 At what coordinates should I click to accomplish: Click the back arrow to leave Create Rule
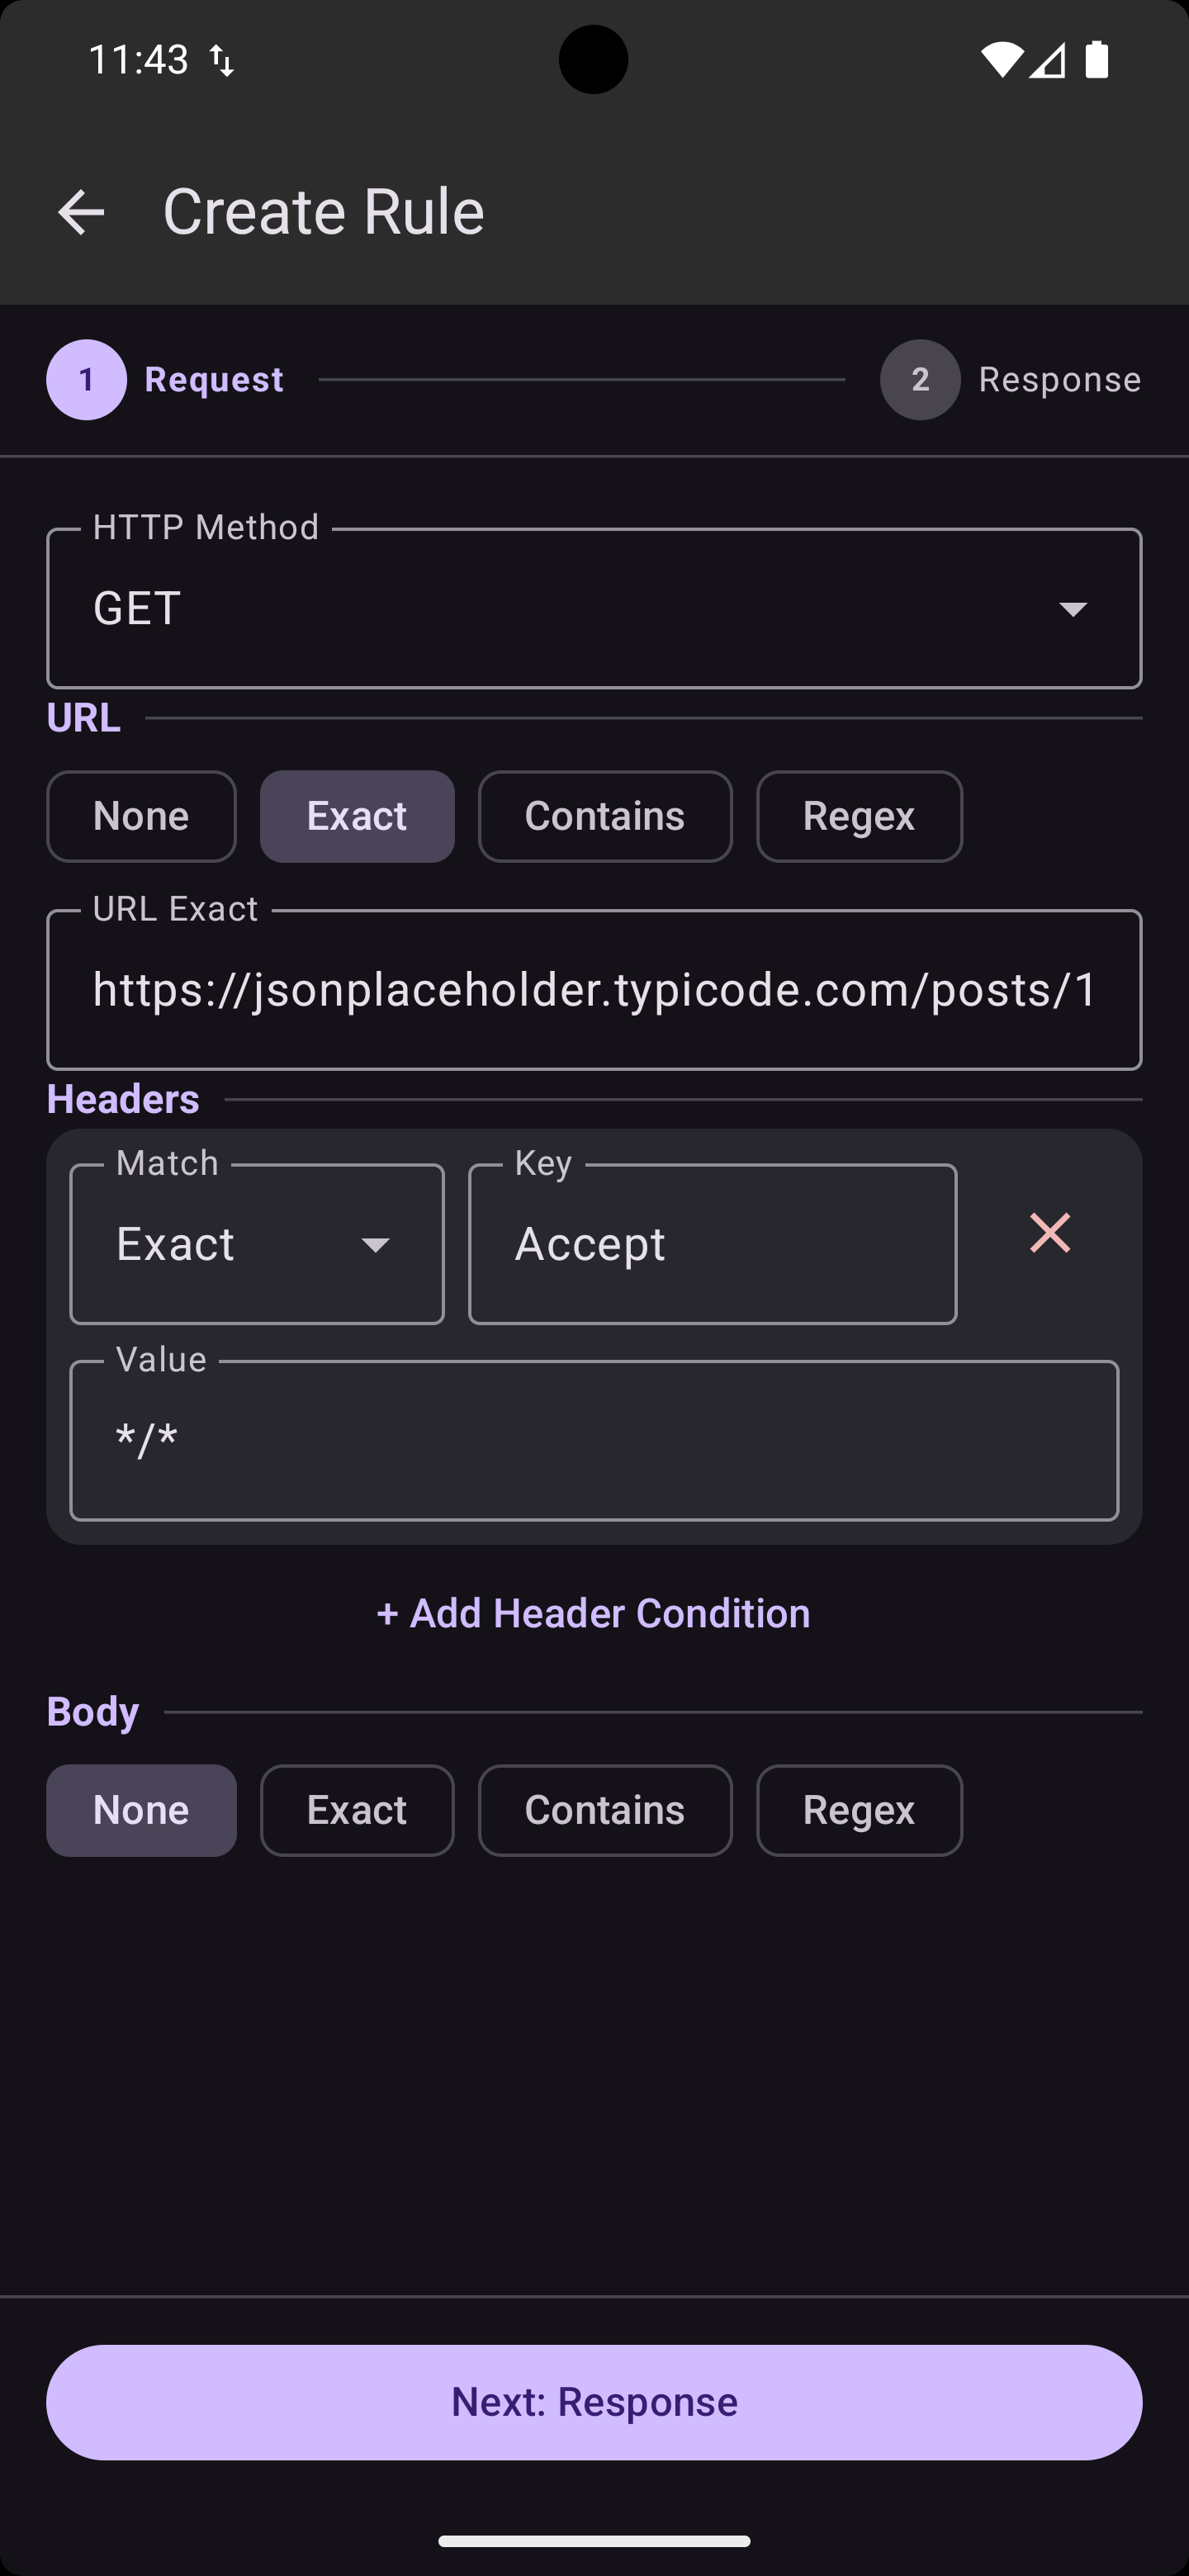80,211
